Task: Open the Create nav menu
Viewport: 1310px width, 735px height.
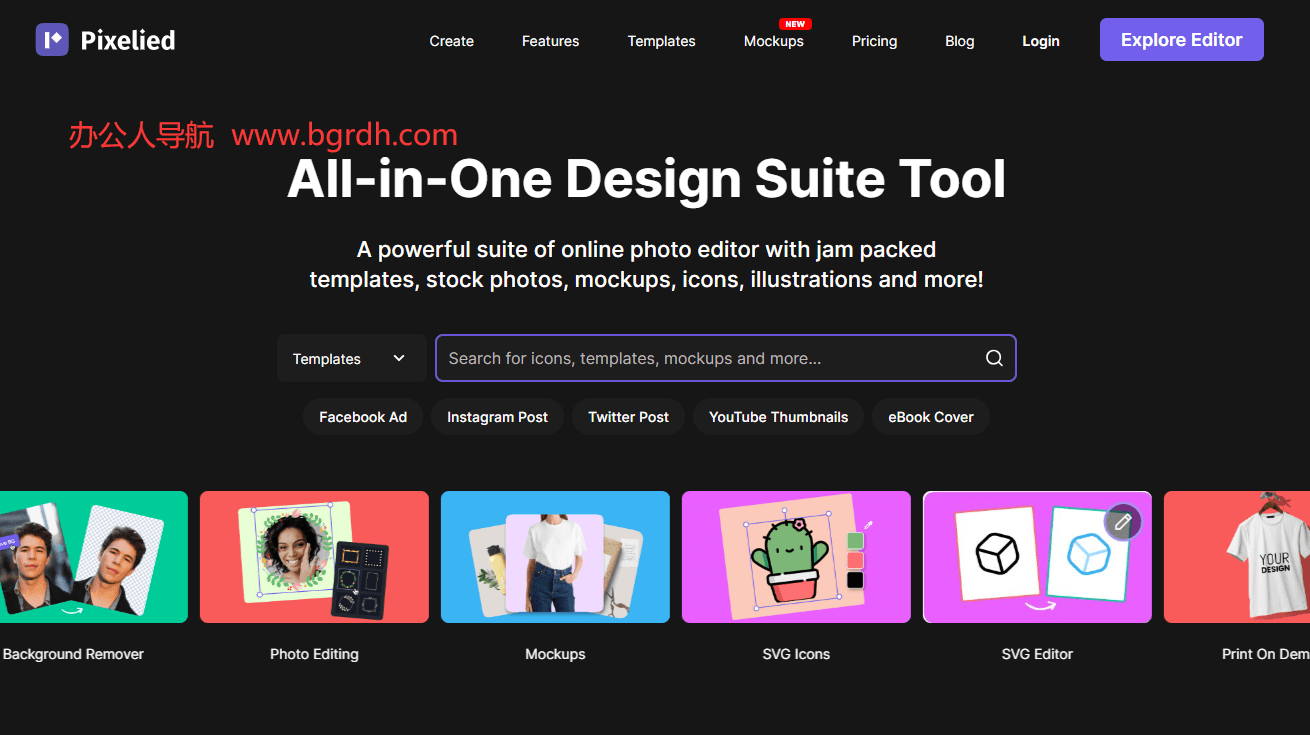Action: click(451, 41)
